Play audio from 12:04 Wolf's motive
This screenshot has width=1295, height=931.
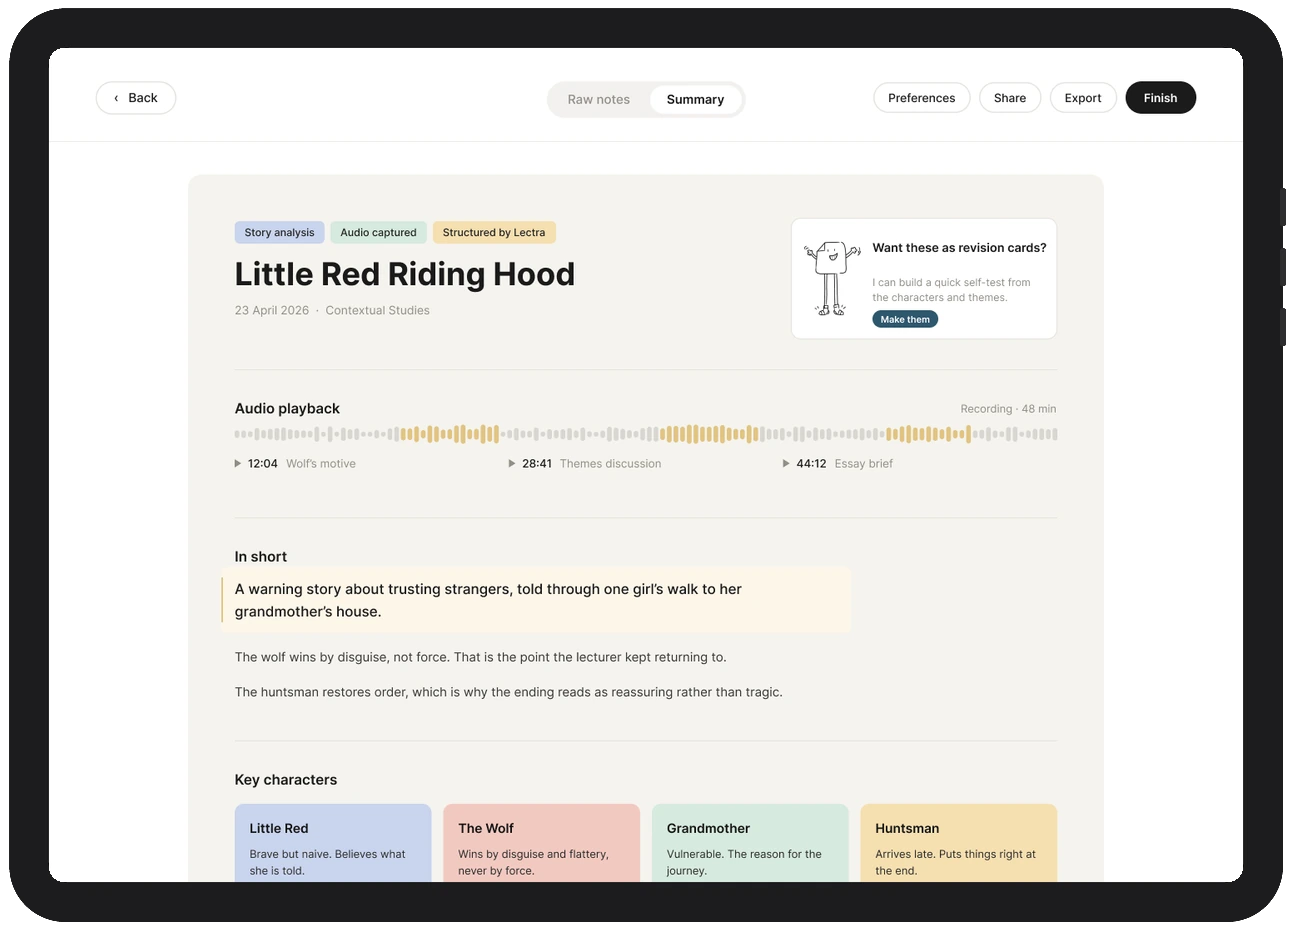click(295, 464)
